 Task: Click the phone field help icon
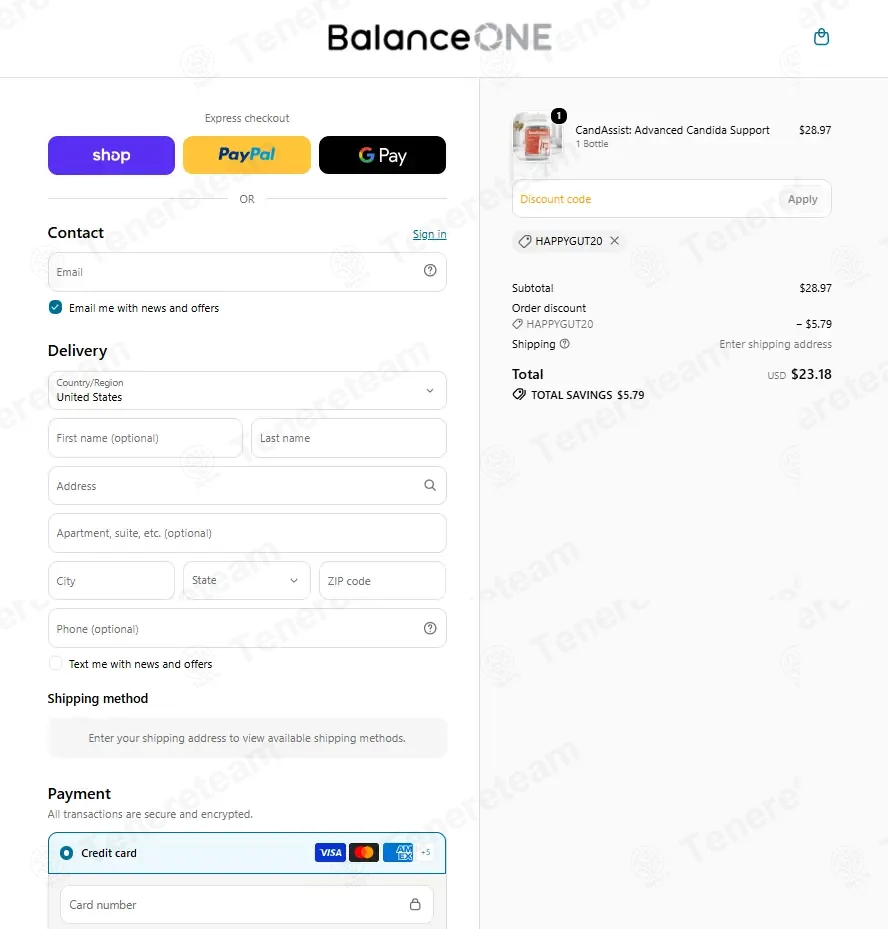(430, 628)
